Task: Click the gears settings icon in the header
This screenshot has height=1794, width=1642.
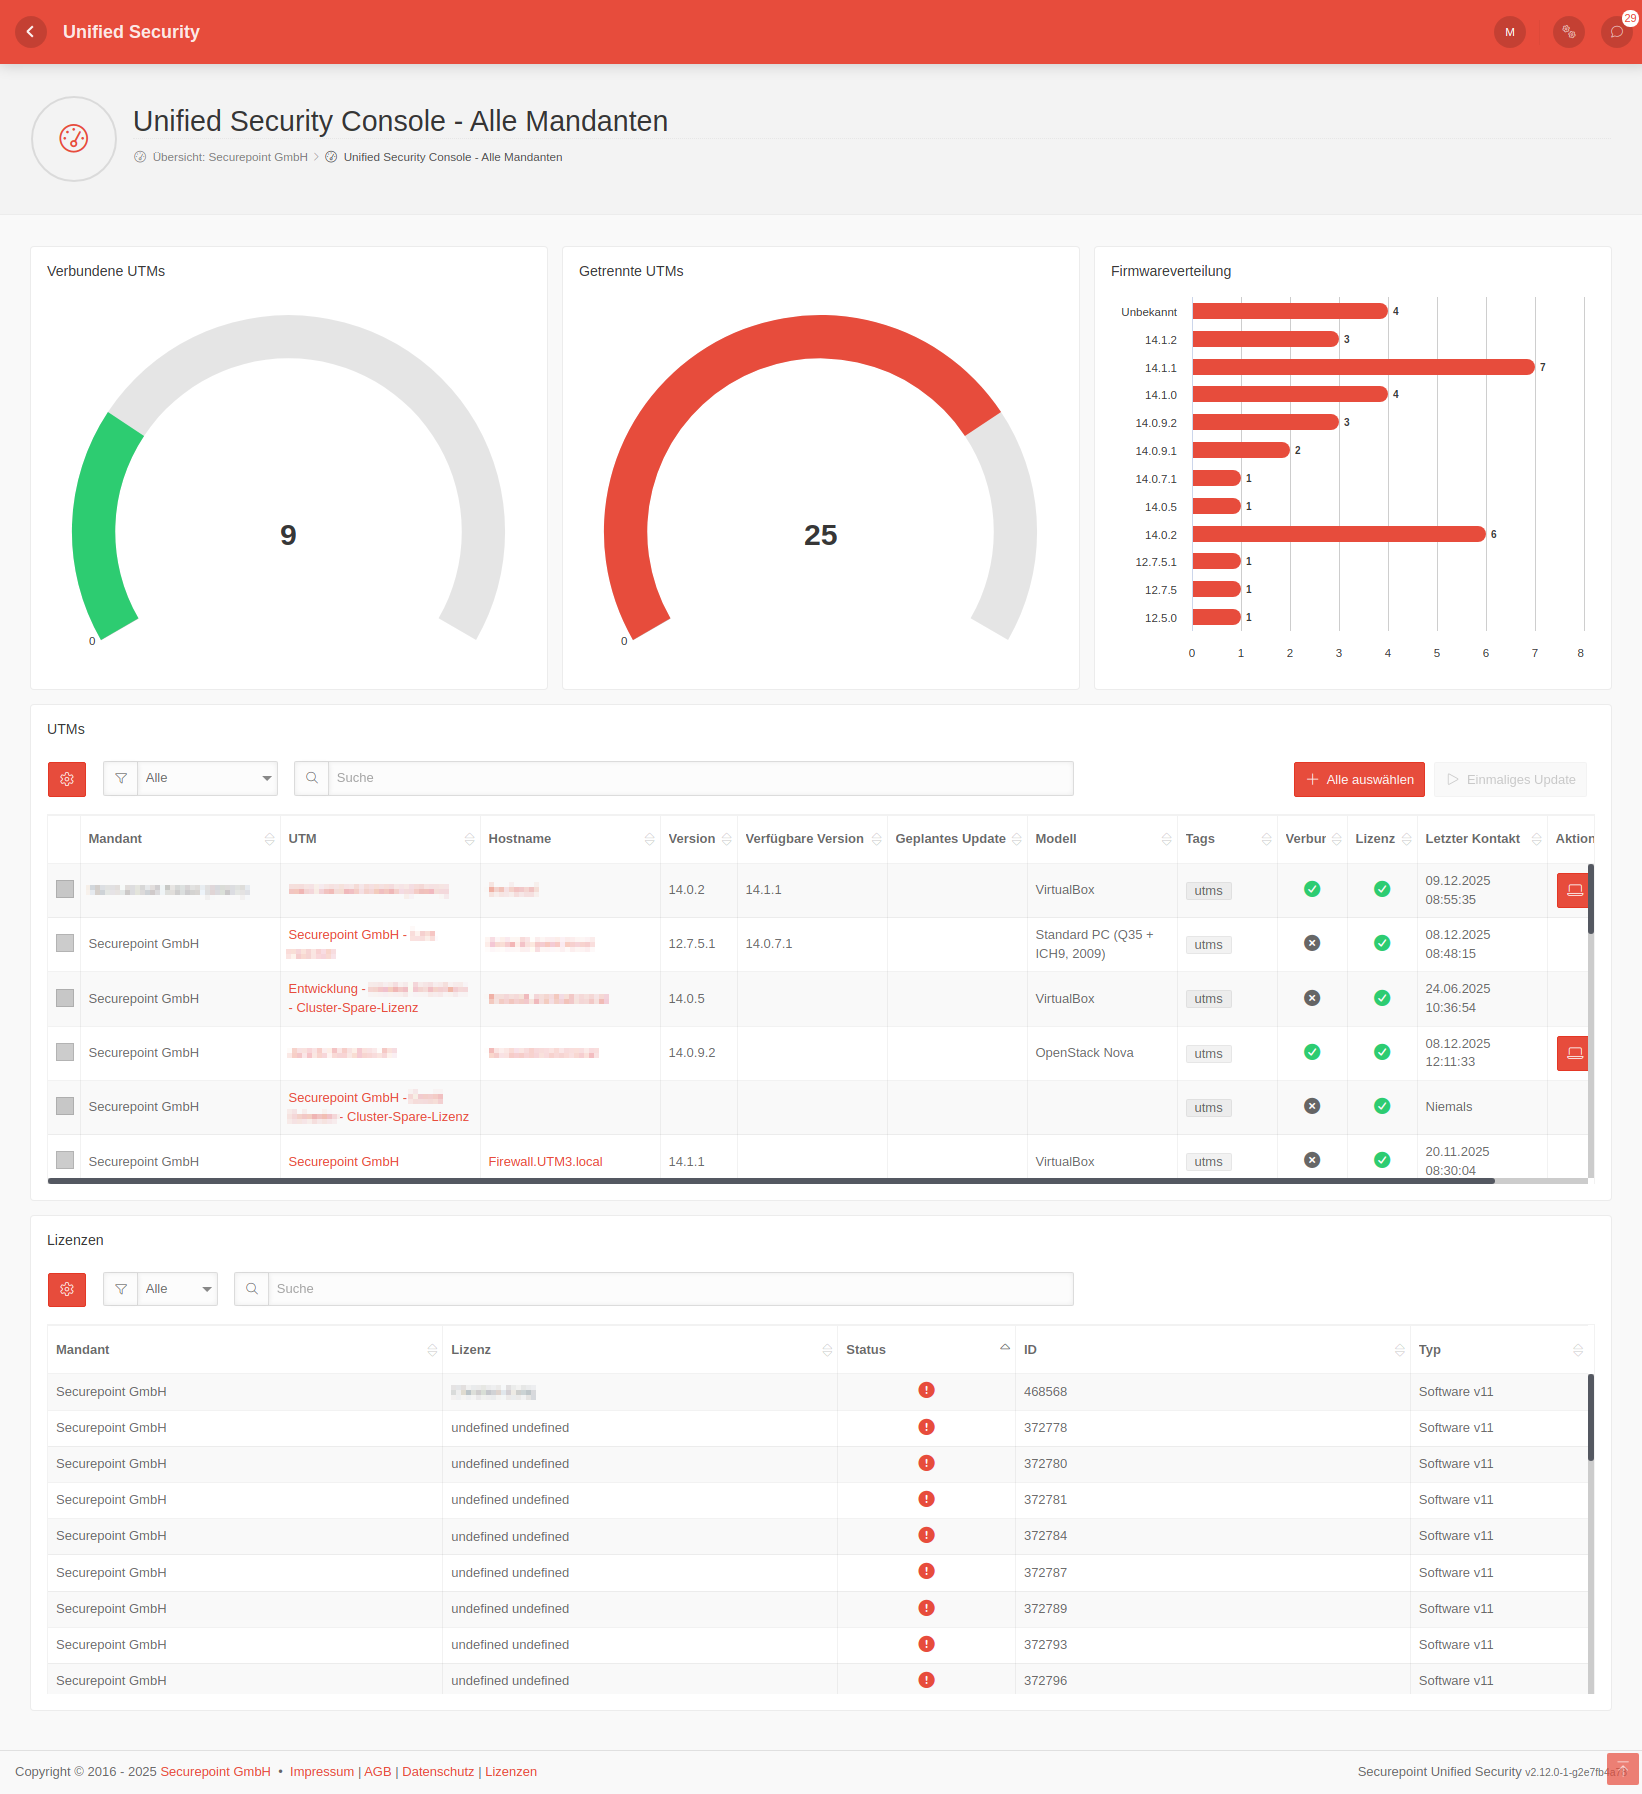Action: [1568, 32]
